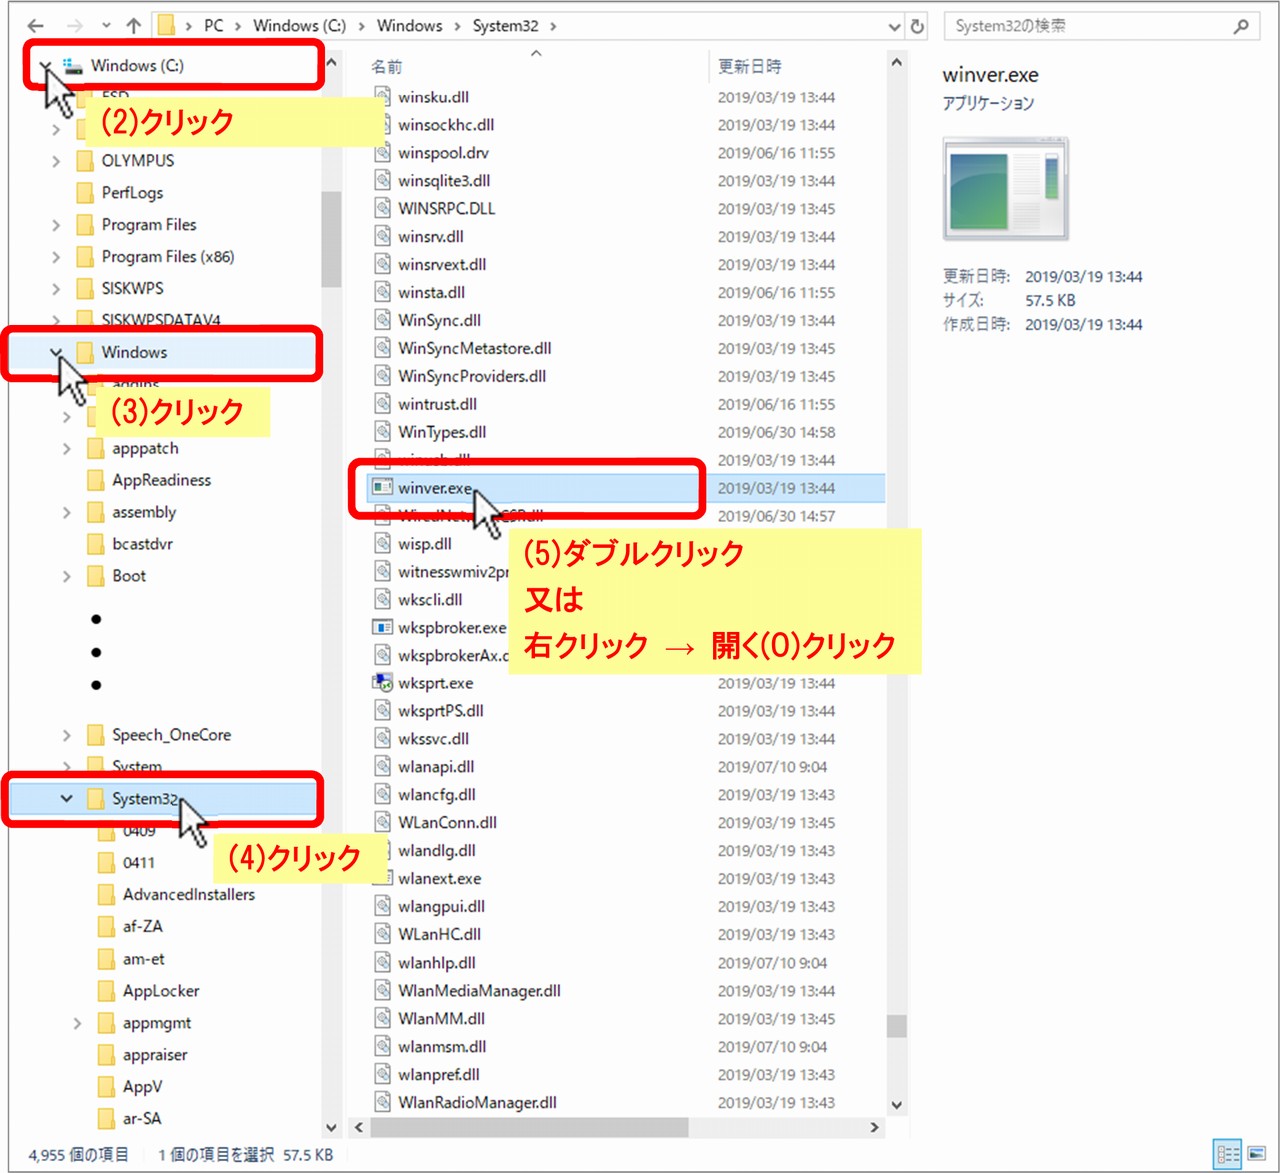The height and width of the screenshot is (1173, 1280).
Task: Select the appraiser folder icon
Action: 107,1055
